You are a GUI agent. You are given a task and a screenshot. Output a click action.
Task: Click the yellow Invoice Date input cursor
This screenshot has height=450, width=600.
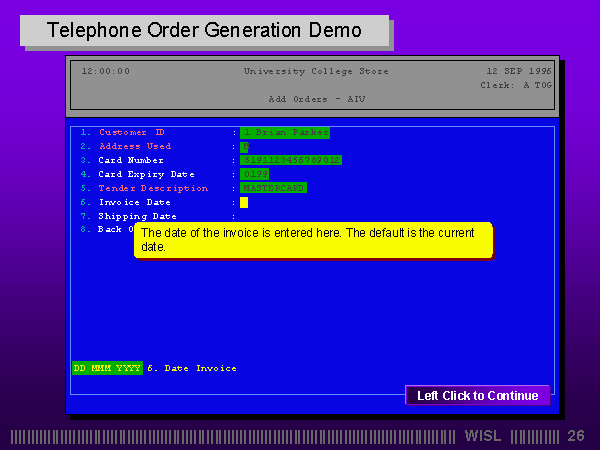click(x=243, y=202)
